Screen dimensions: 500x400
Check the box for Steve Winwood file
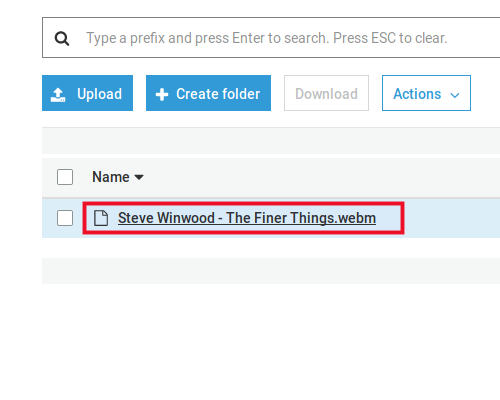[x=65, y=218]
